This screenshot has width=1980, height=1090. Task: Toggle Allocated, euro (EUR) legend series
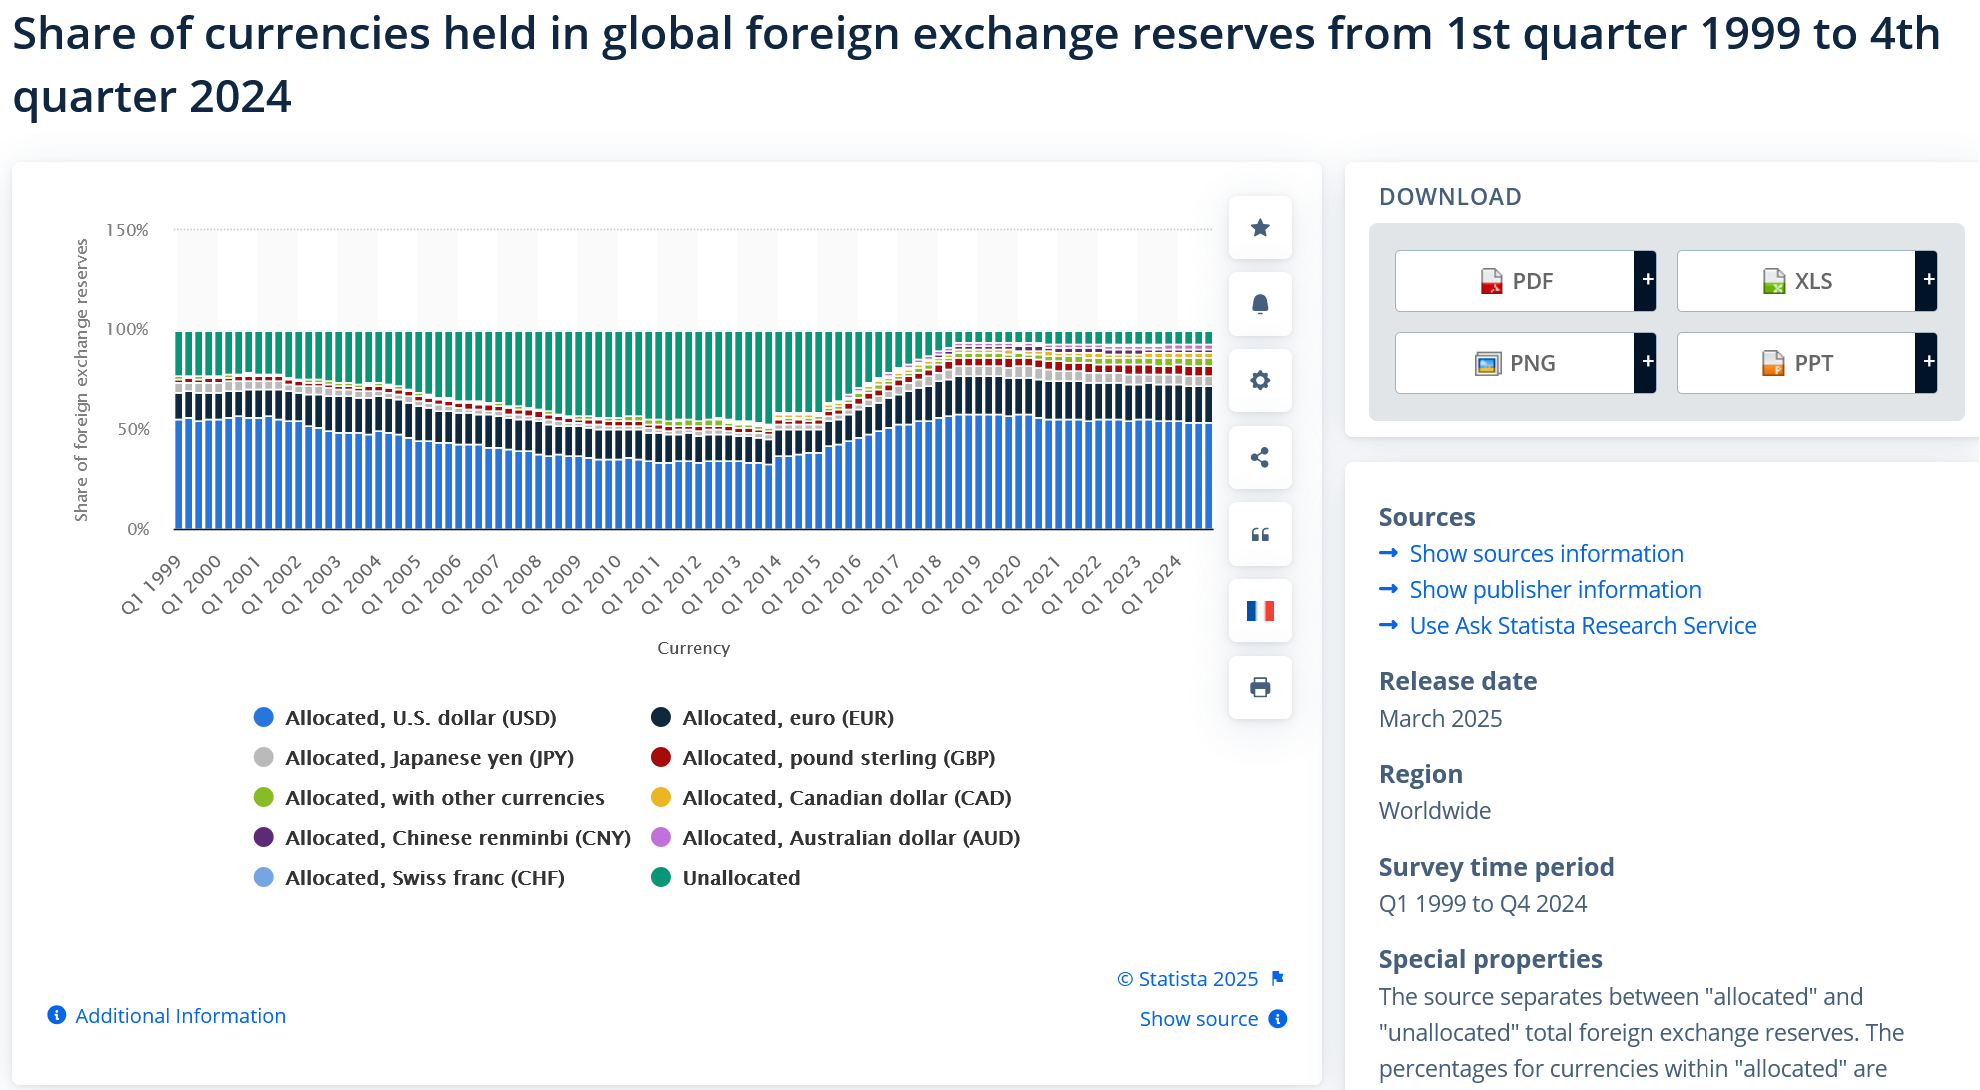point(787,718)
